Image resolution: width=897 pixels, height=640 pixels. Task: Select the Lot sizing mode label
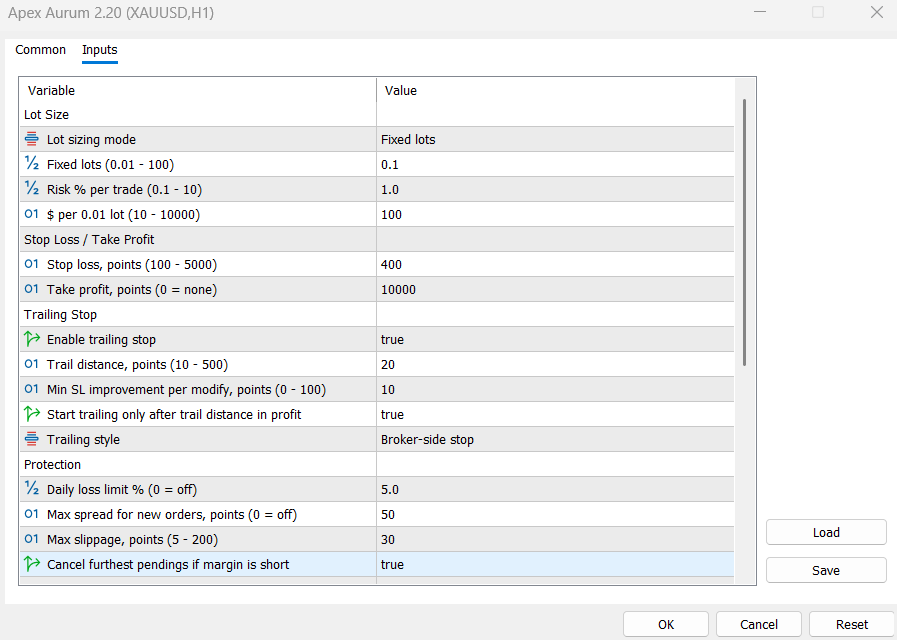92,140
